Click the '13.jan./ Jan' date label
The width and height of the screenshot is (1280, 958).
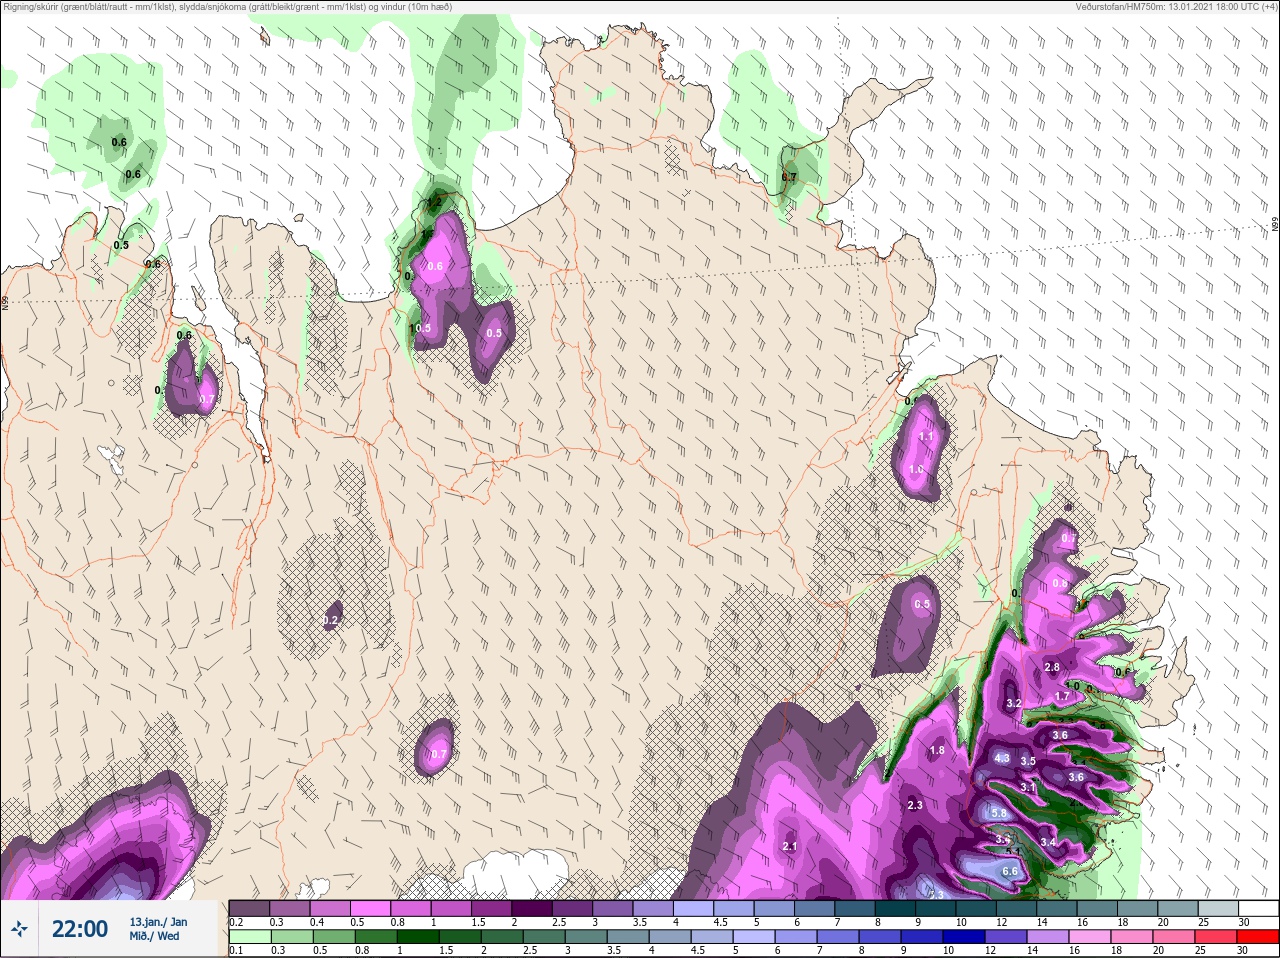(x=158, y=922)
